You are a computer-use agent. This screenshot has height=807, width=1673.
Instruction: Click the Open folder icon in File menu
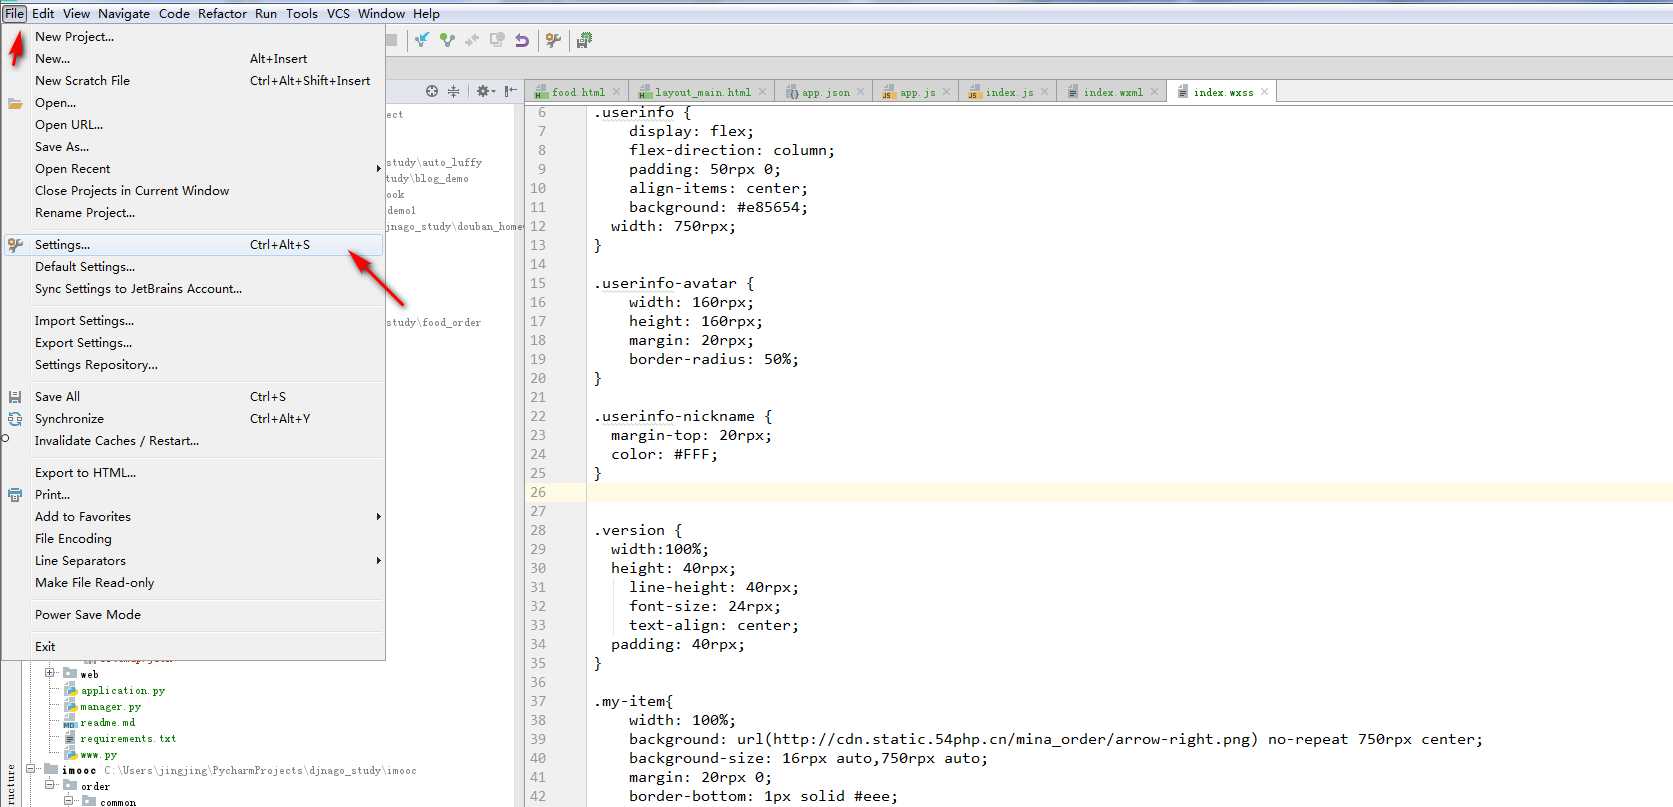15,103
